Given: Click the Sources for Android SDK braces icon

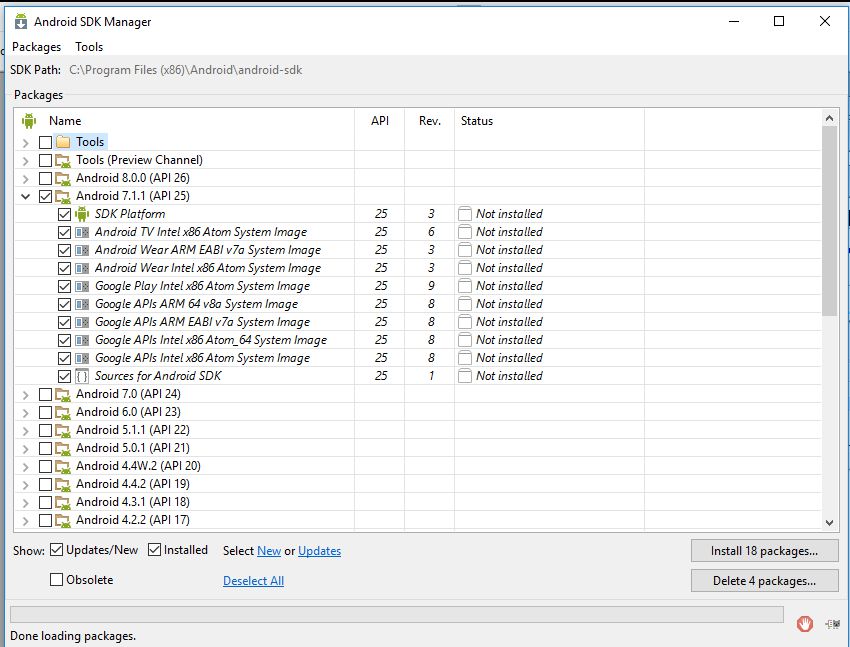Looking at the screenshot, I should coord(82,376).
